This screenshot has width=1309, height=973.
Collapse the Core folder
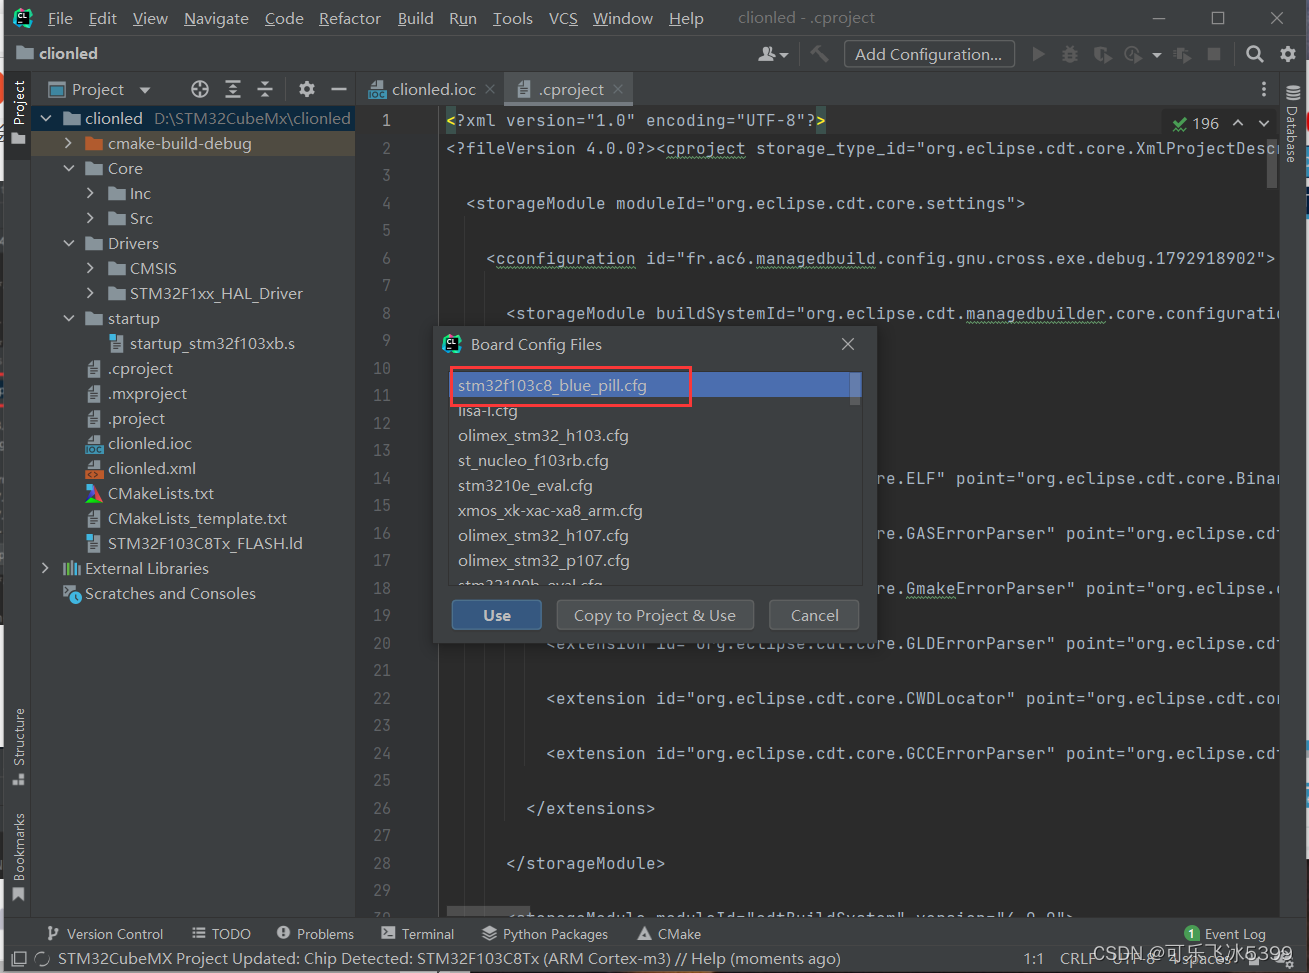point(68,168)
